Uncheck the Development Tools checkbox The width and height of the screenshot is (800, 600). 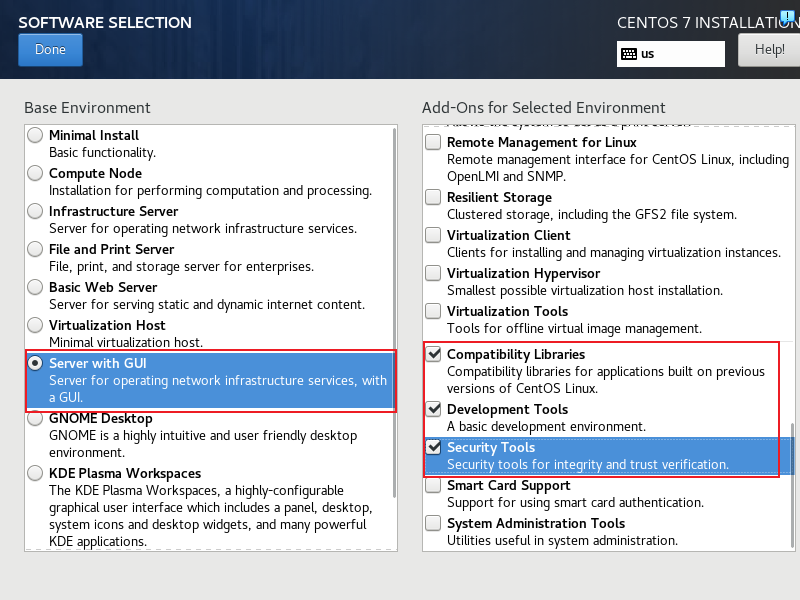(x=433, y=409)
